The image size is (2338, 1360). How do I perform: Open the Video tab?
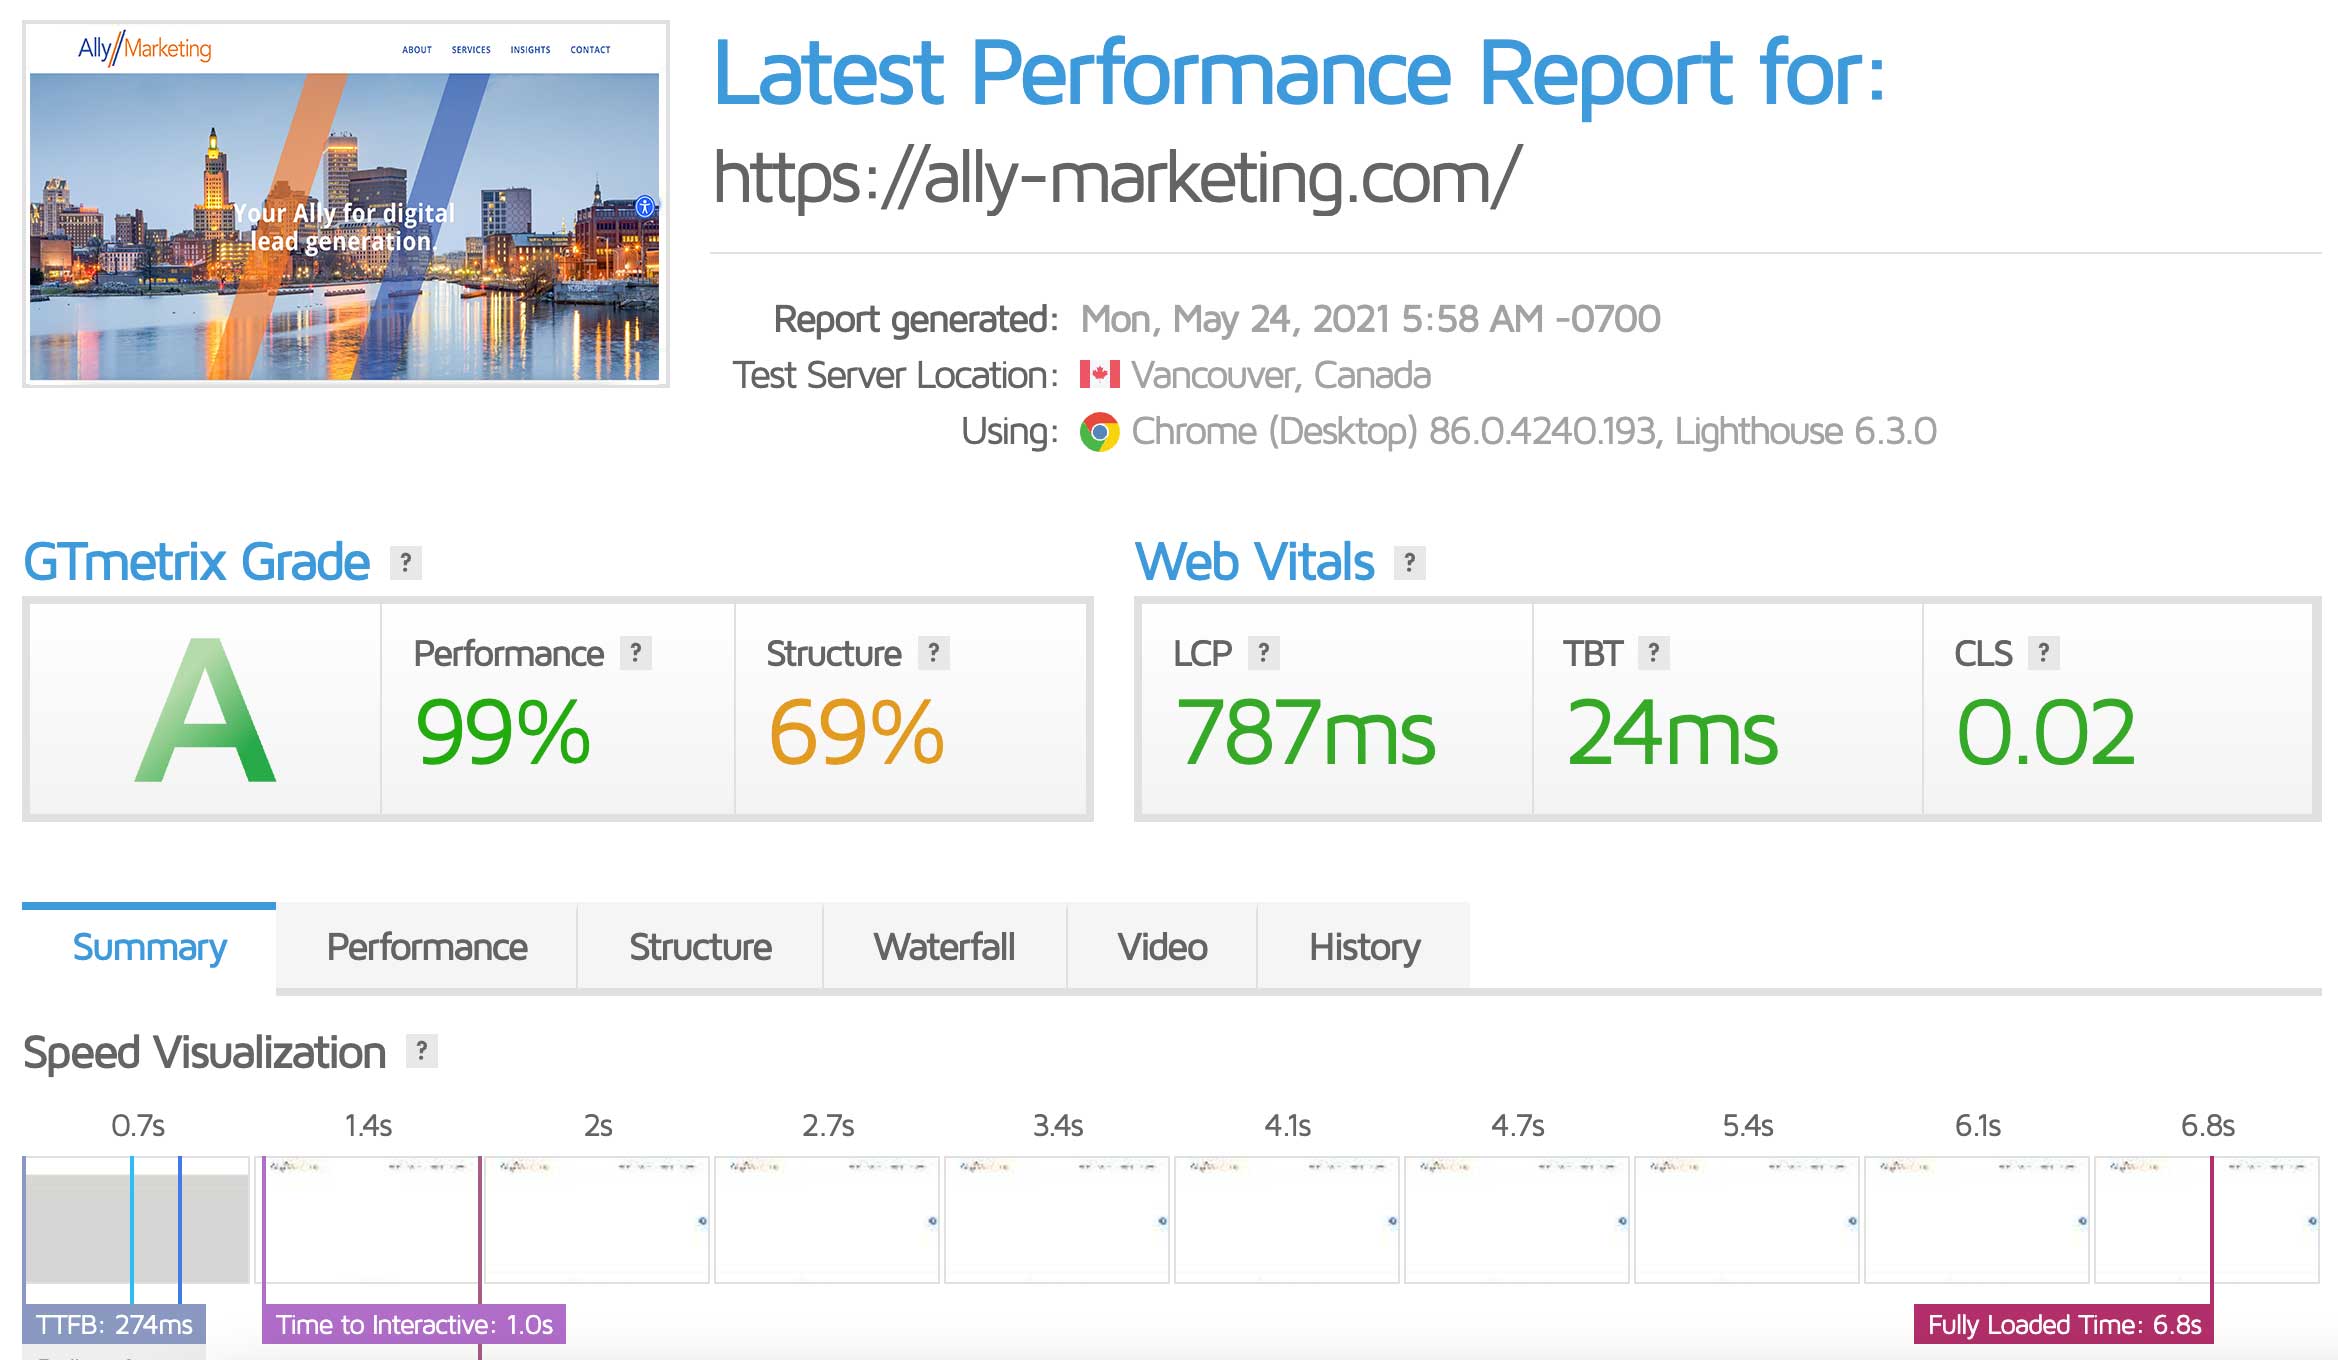pyautogui.click(x=1161, y=946)
